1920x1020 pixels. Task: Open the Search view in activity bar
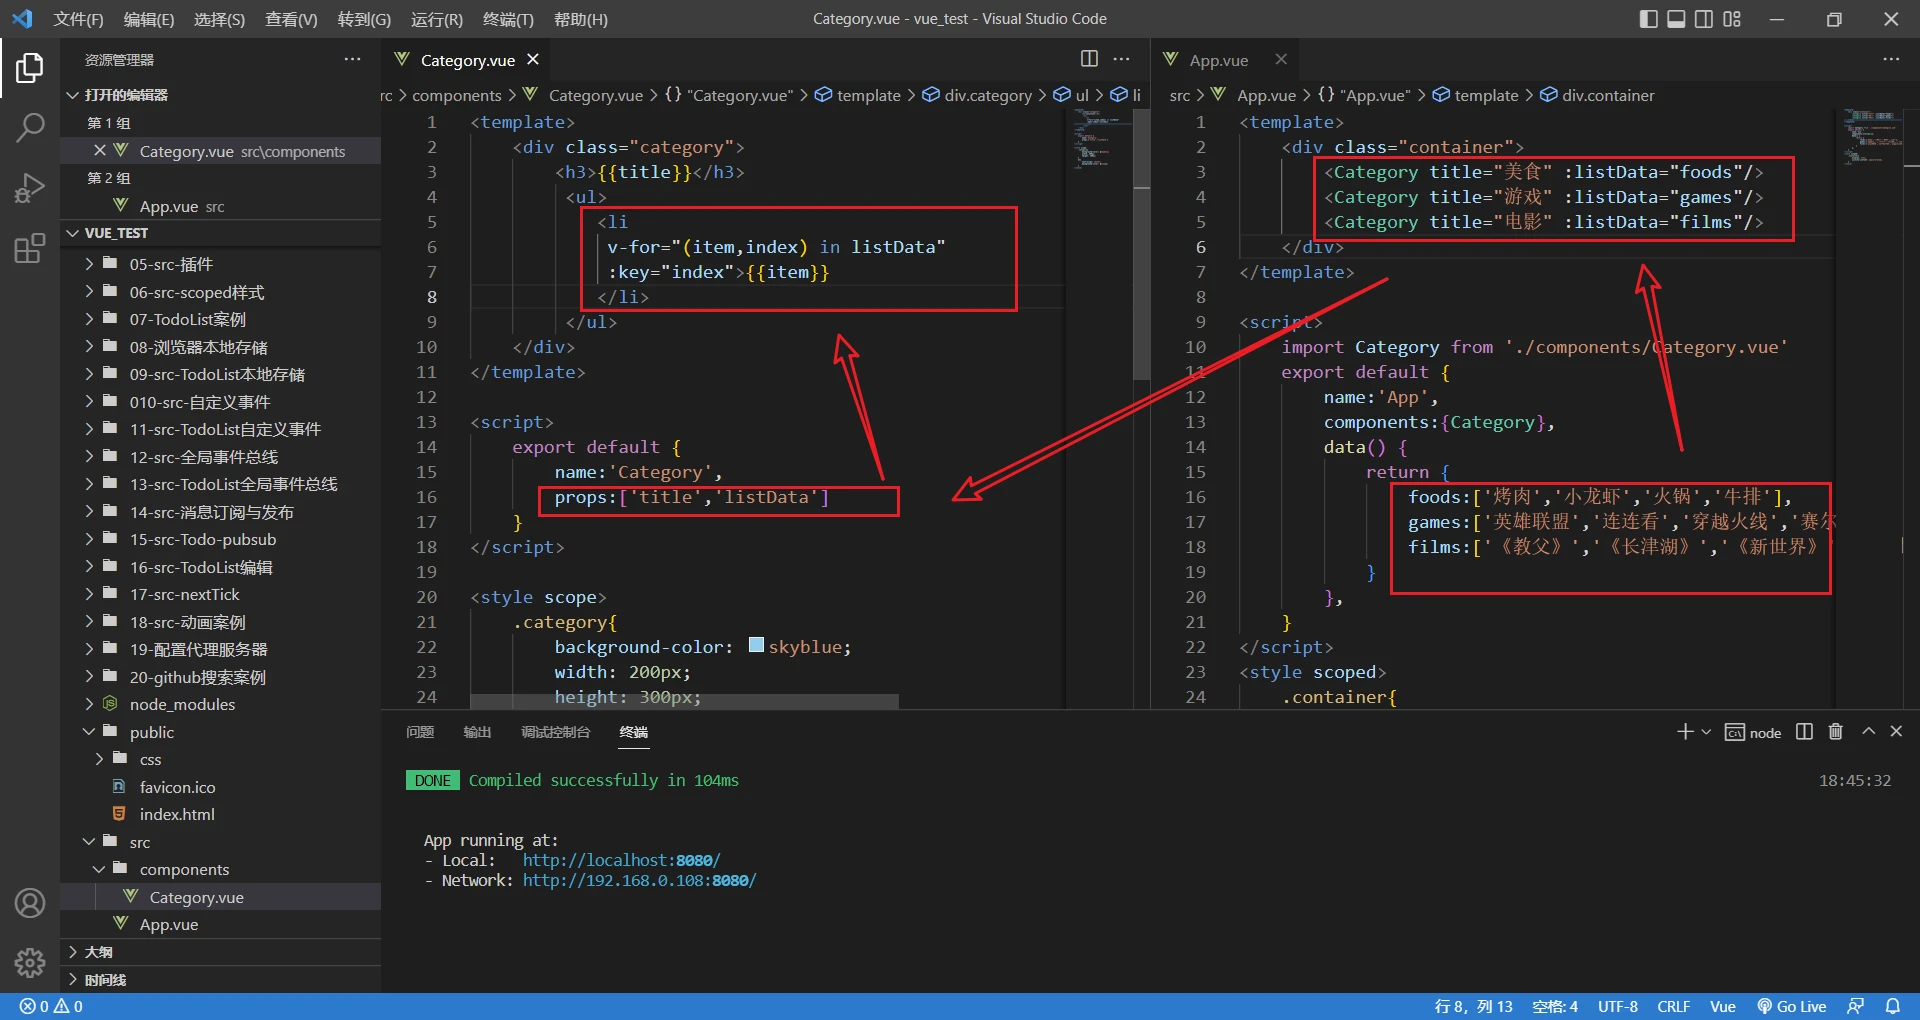[x=30, y=127]
